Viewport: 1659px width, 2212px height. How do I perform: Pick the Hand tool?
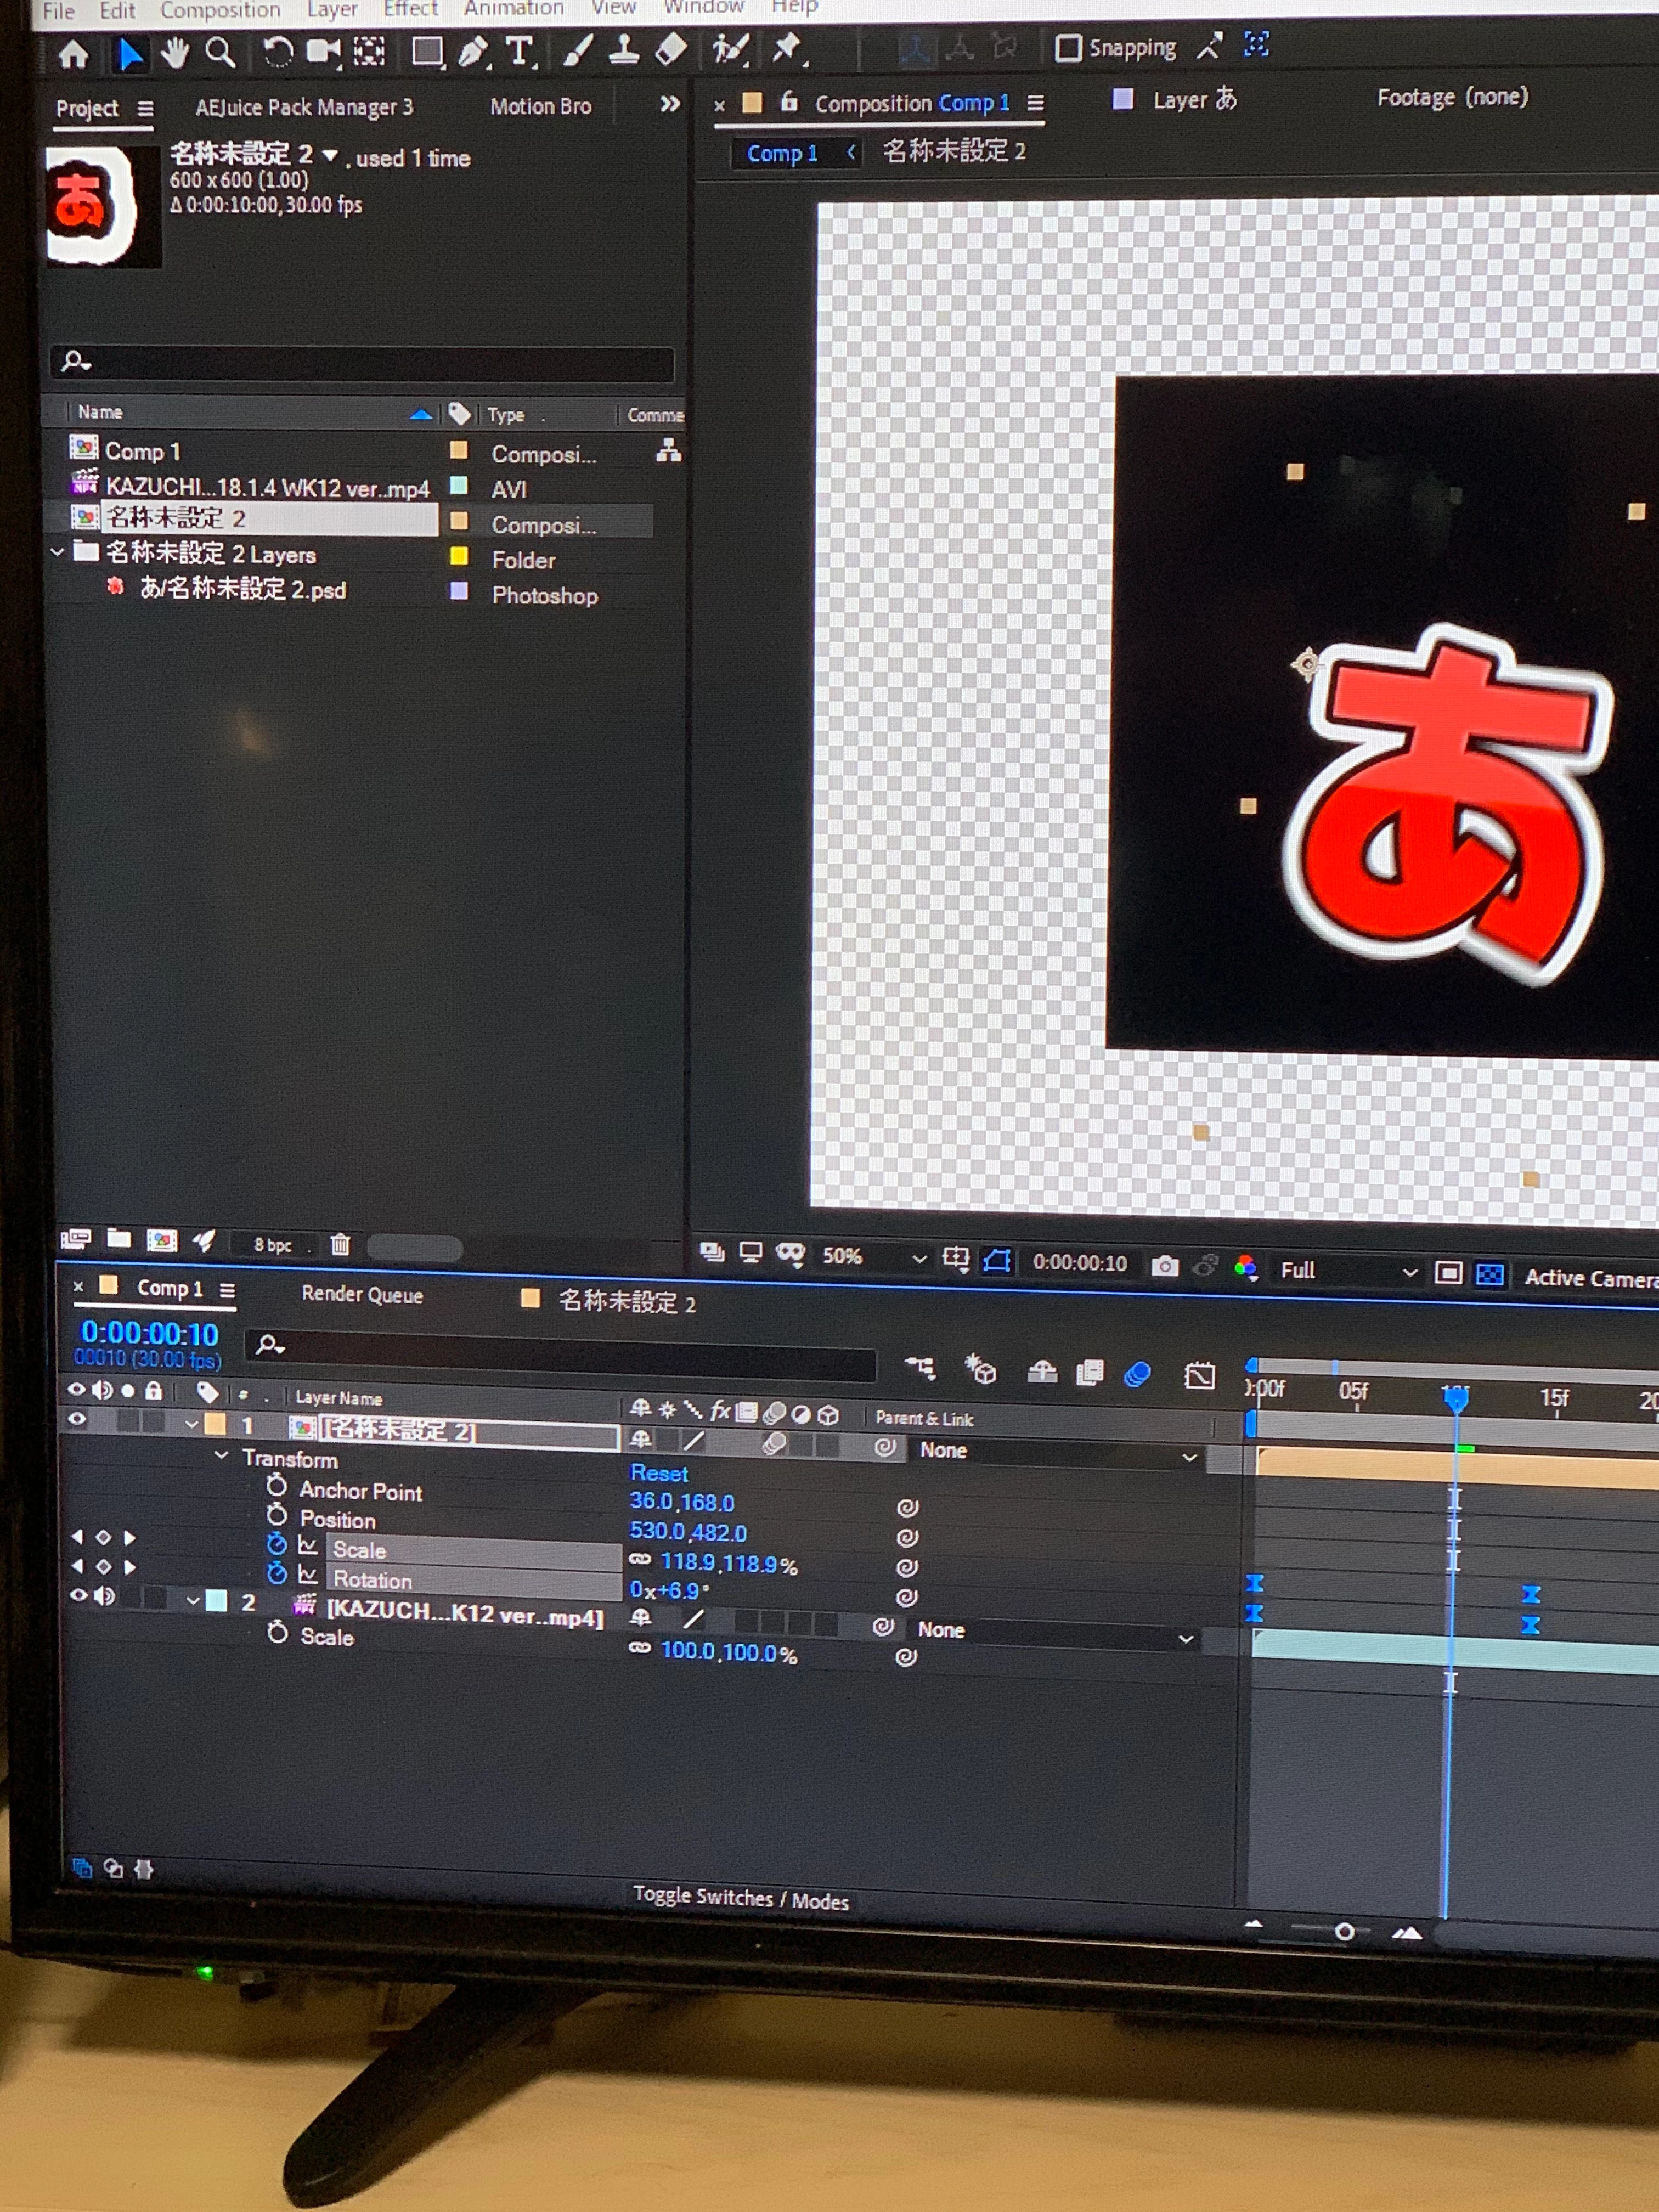(175, 52)
